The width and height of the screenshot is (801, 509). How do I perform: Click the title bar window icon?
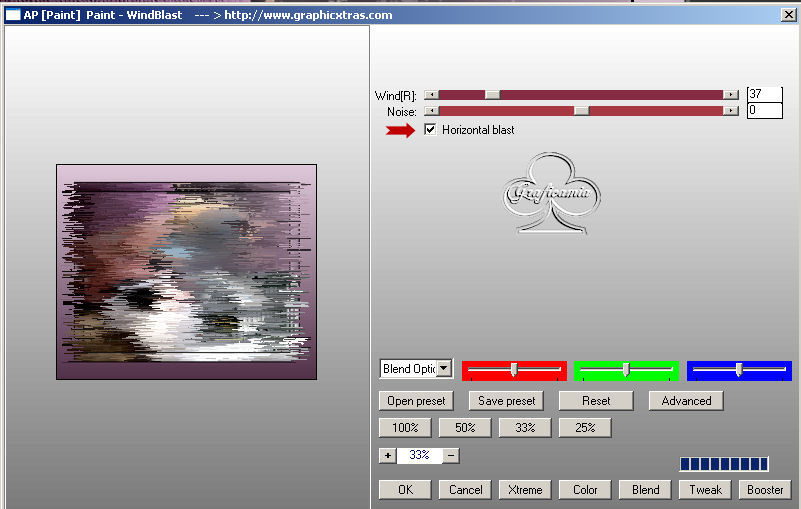click(x=13, y=15)
